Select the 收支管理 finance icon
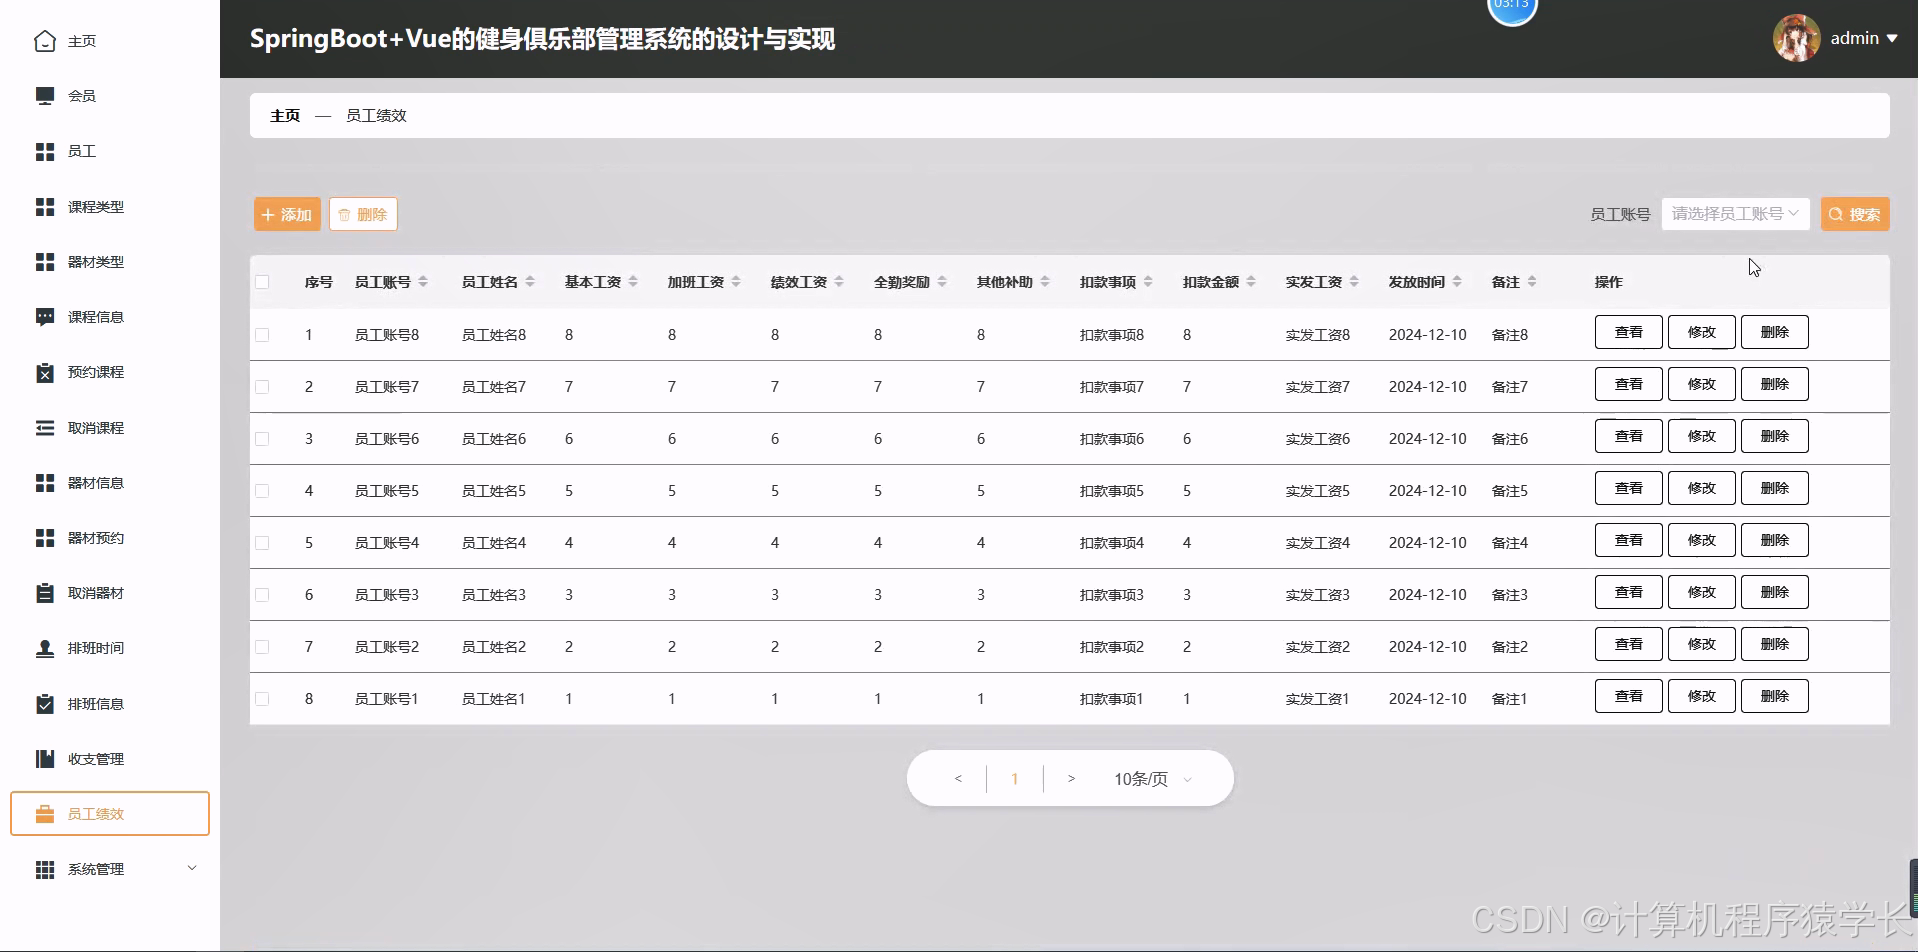Image resolution: width=1918 pixels, height=952 pixels. [x=44, y=758]
